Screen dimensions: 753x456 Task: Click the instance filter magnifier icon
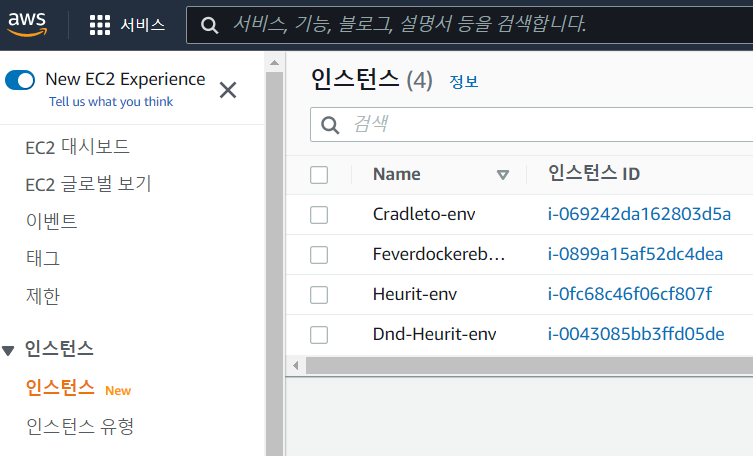(x=330, y=125)
